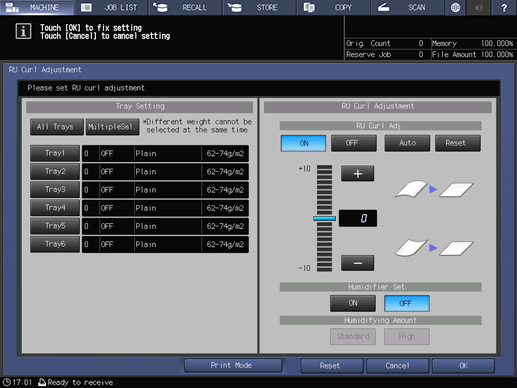Image resolution: width=517 pixels, height=388 pixels.
Task: Click the info icon beside message
Action: pyautogui.click(x=23, y=31)
